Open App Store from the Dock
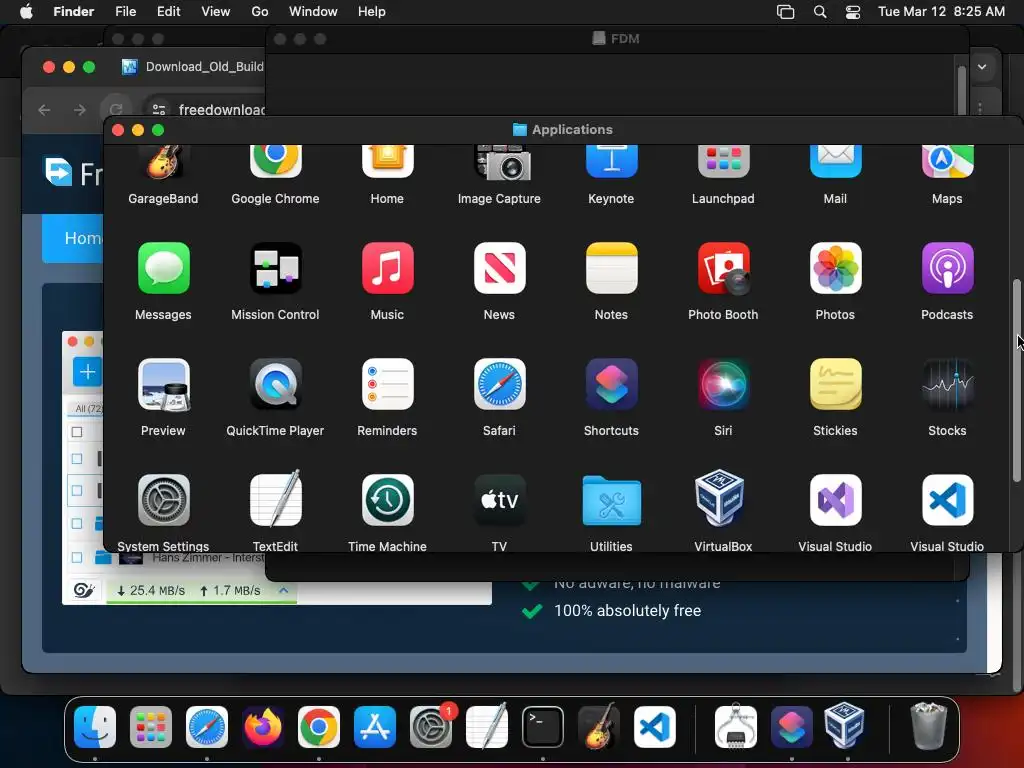This screenshot has width=1024, height=768. coord(375,727)
